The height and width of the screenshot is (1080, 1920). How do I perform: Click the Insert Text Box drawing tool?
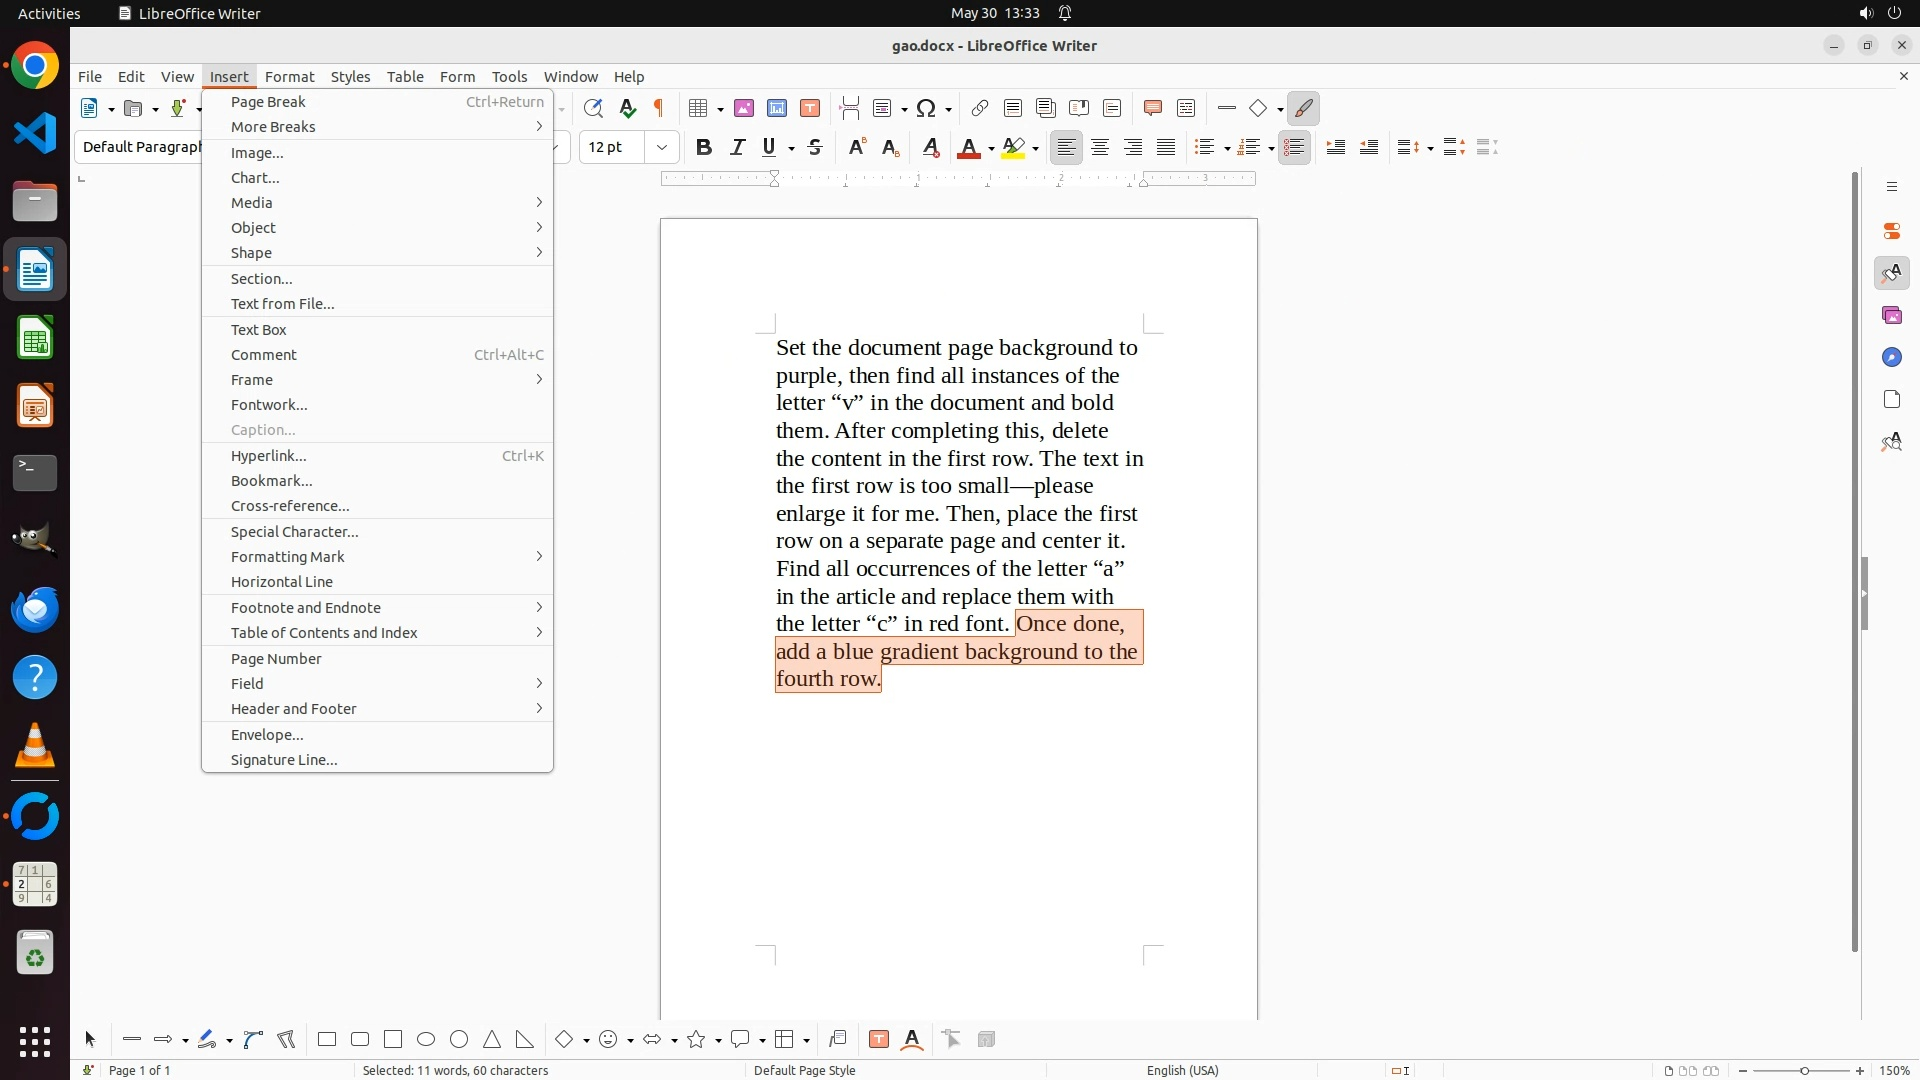point(879,1039)
